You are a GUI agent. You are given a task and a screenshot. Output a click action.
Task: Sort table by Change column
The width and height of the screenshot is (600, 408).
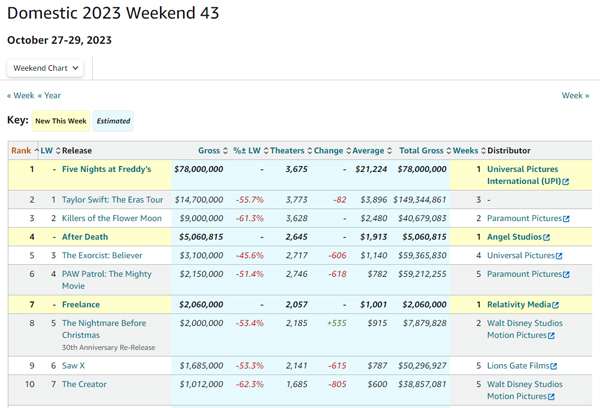[x=332, y=150]
